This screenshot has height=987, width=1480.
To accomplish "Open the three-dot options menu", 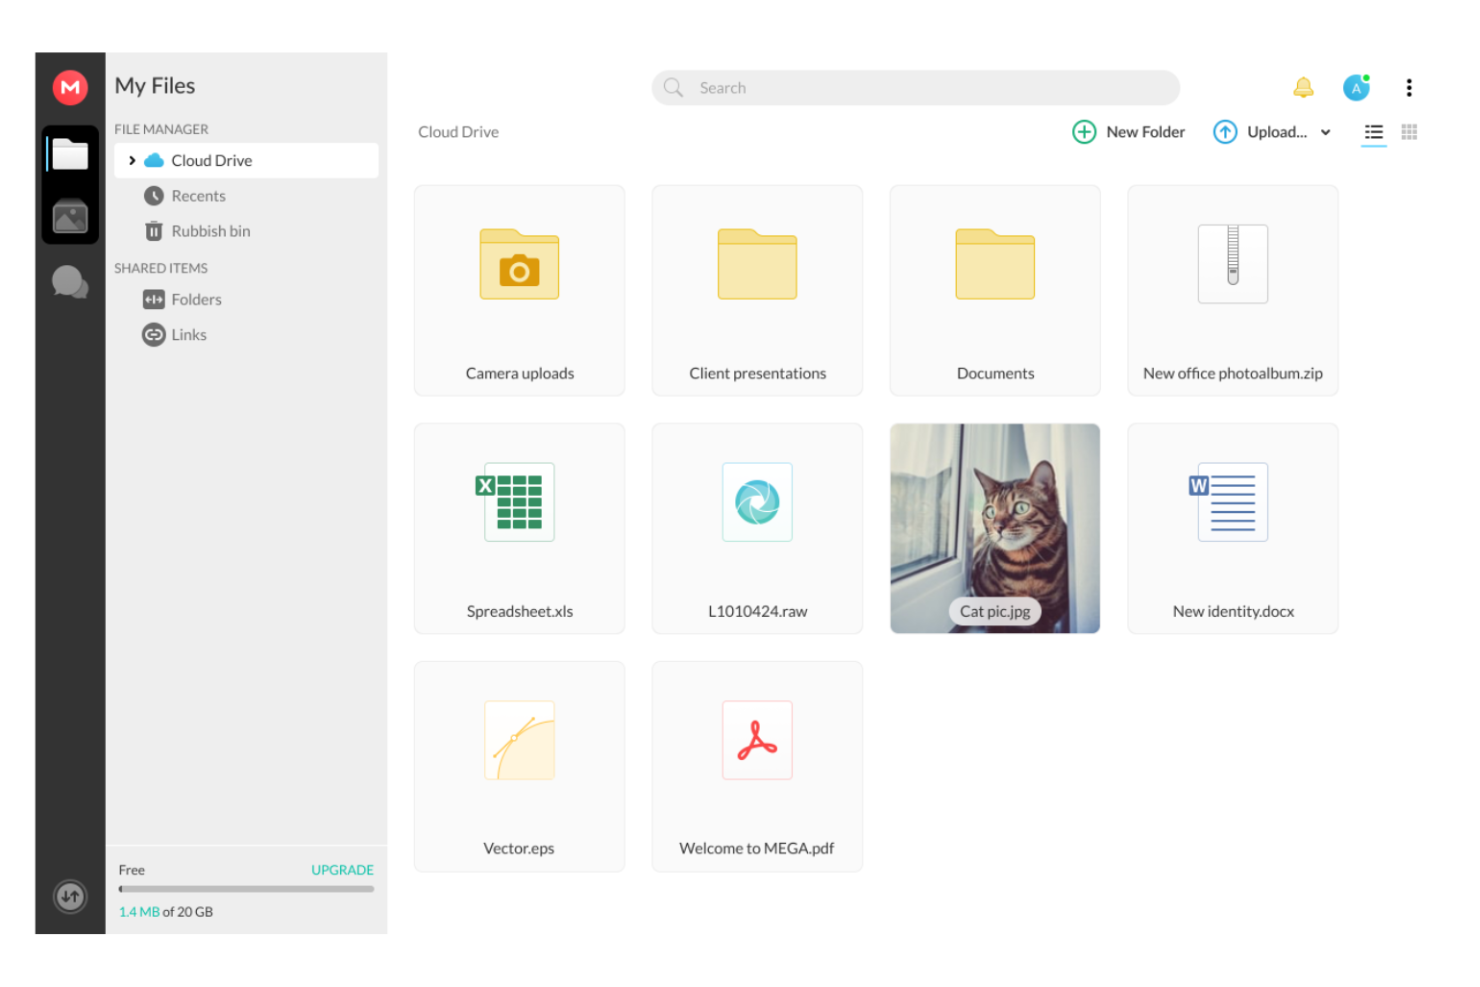I will coord(1409,87).
